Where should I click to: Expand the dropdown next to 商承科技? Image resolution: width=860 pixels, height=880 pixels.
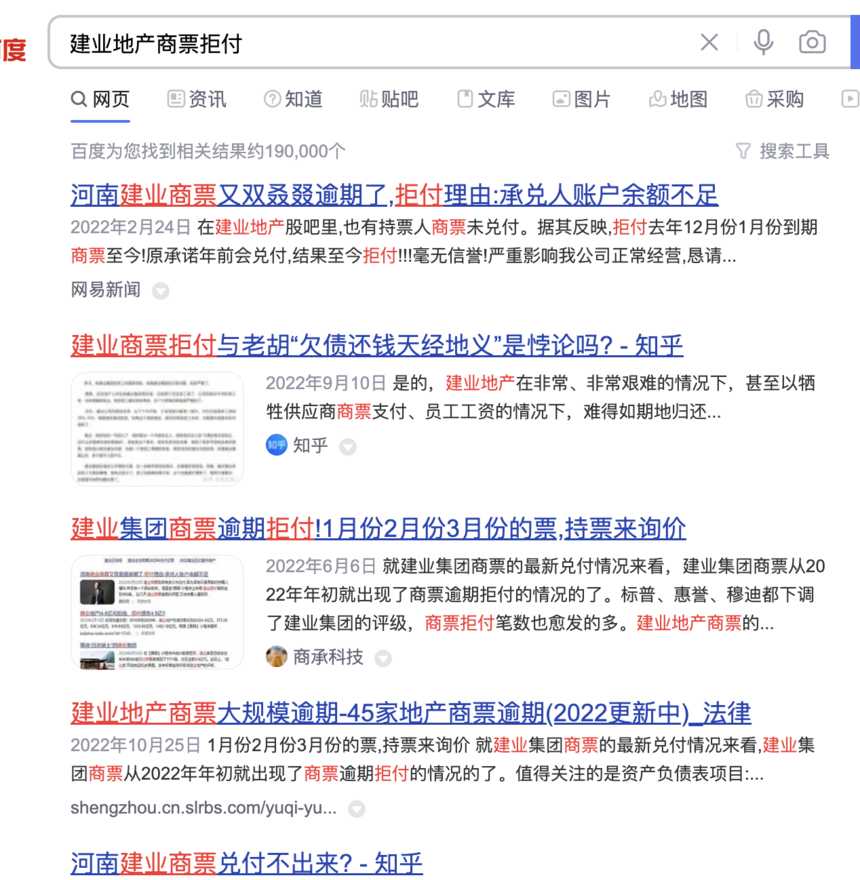pos(383,658)
